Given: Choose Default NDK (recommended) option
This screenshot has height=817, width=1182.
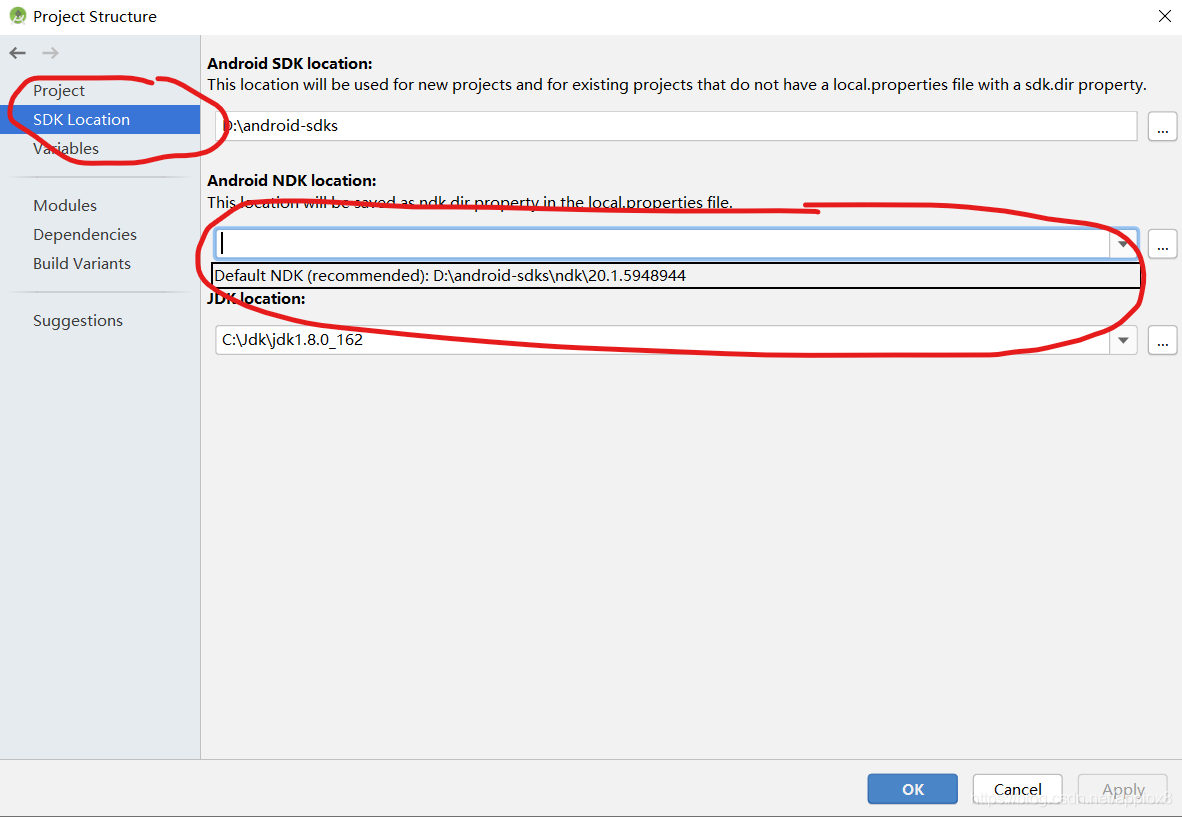Looking at the screenshot, I should (676, 275).
